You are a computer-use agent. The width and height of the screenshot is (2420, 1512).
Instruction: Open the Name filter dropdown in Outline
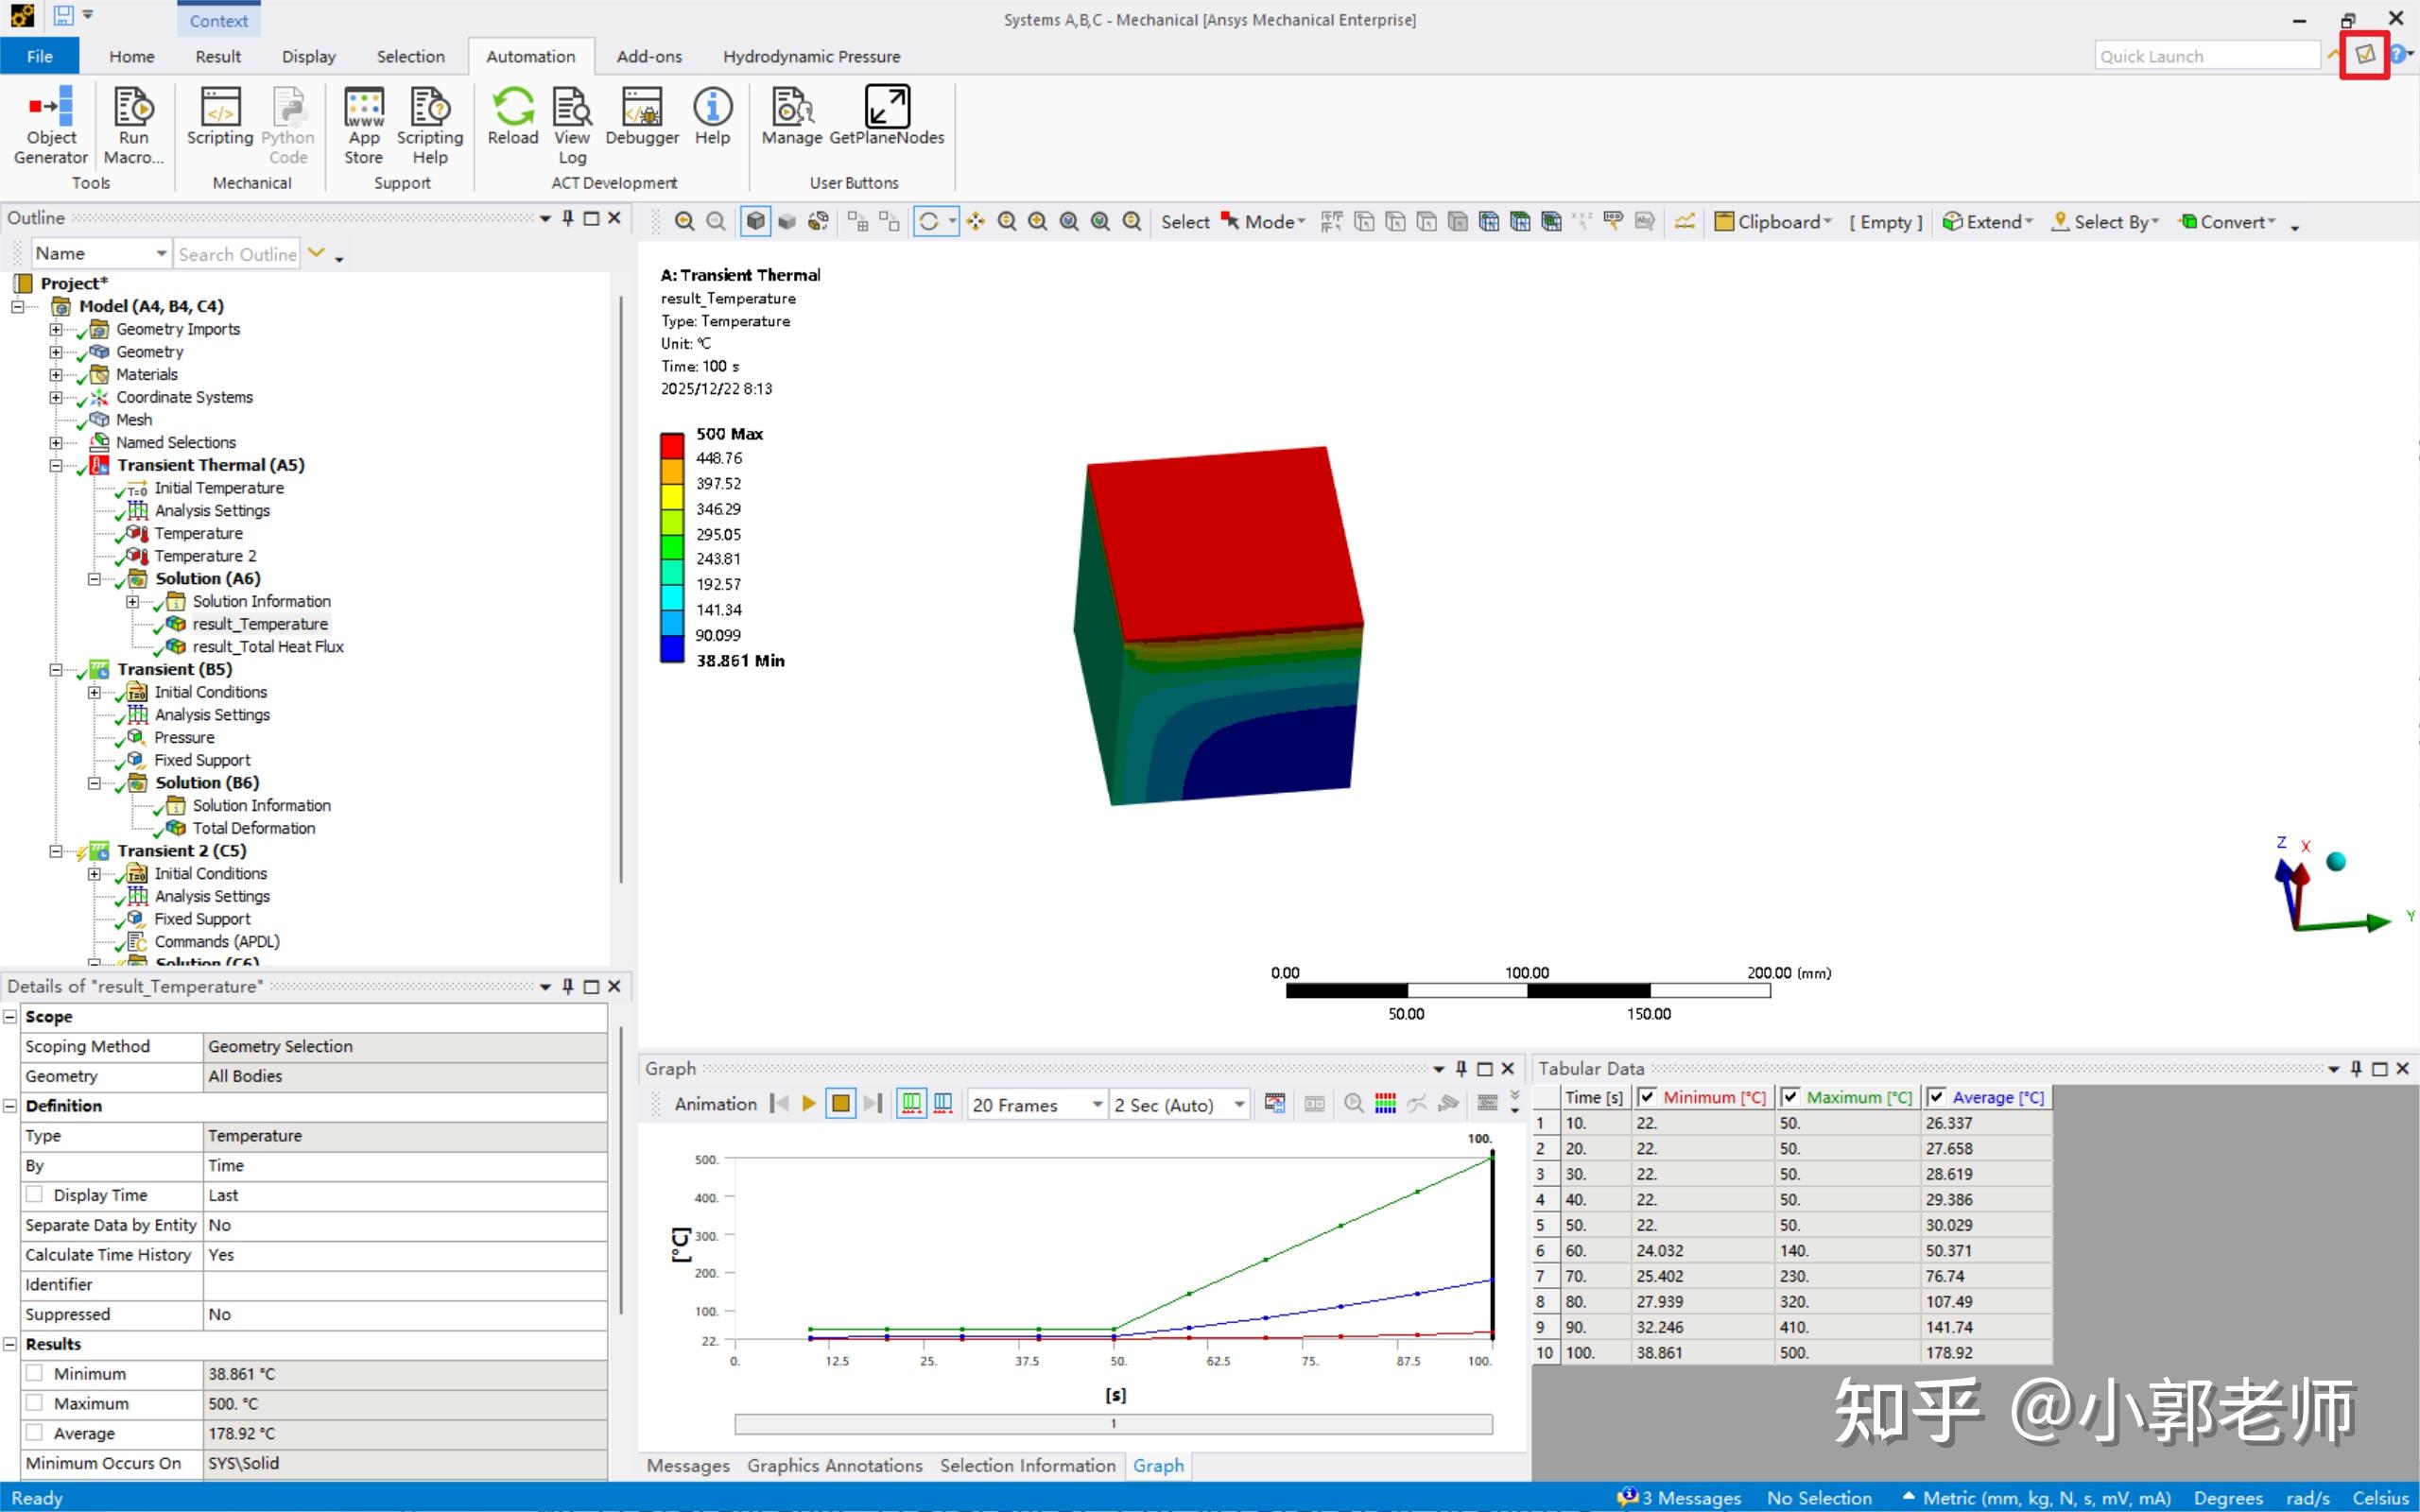tap(100, 254)
